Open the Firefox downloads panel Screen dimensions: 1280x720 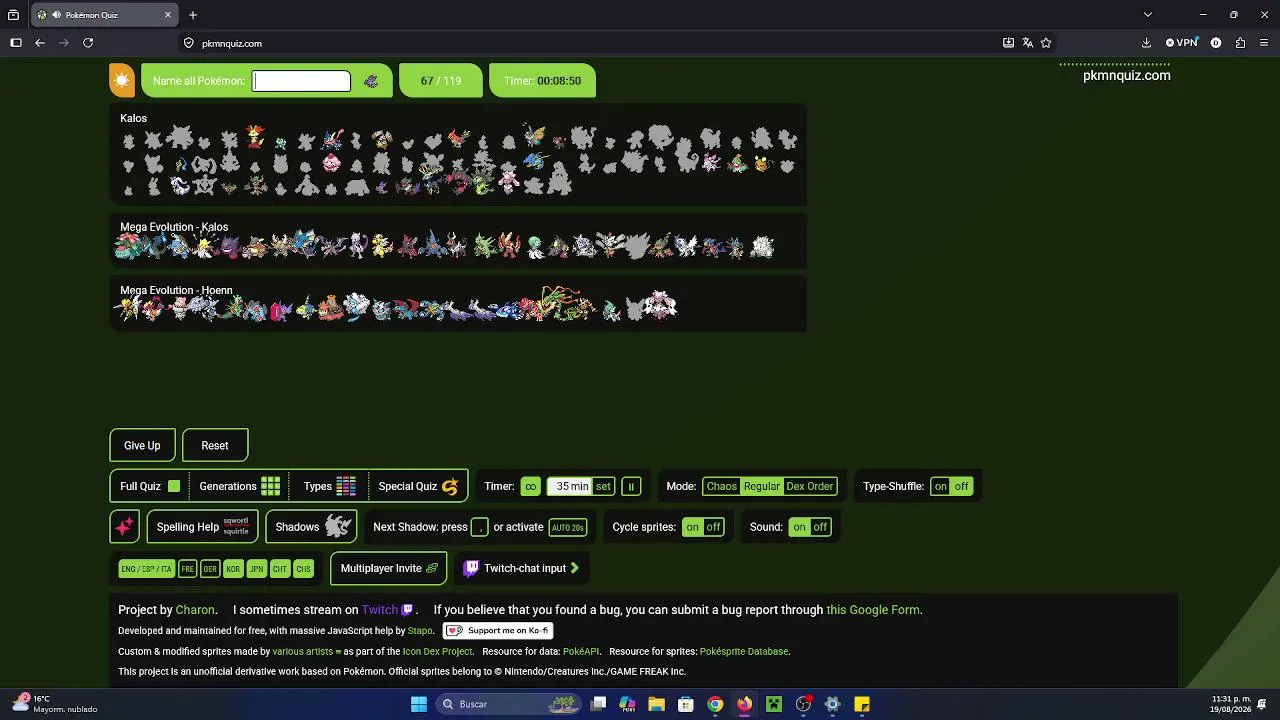coord(1146,43)
